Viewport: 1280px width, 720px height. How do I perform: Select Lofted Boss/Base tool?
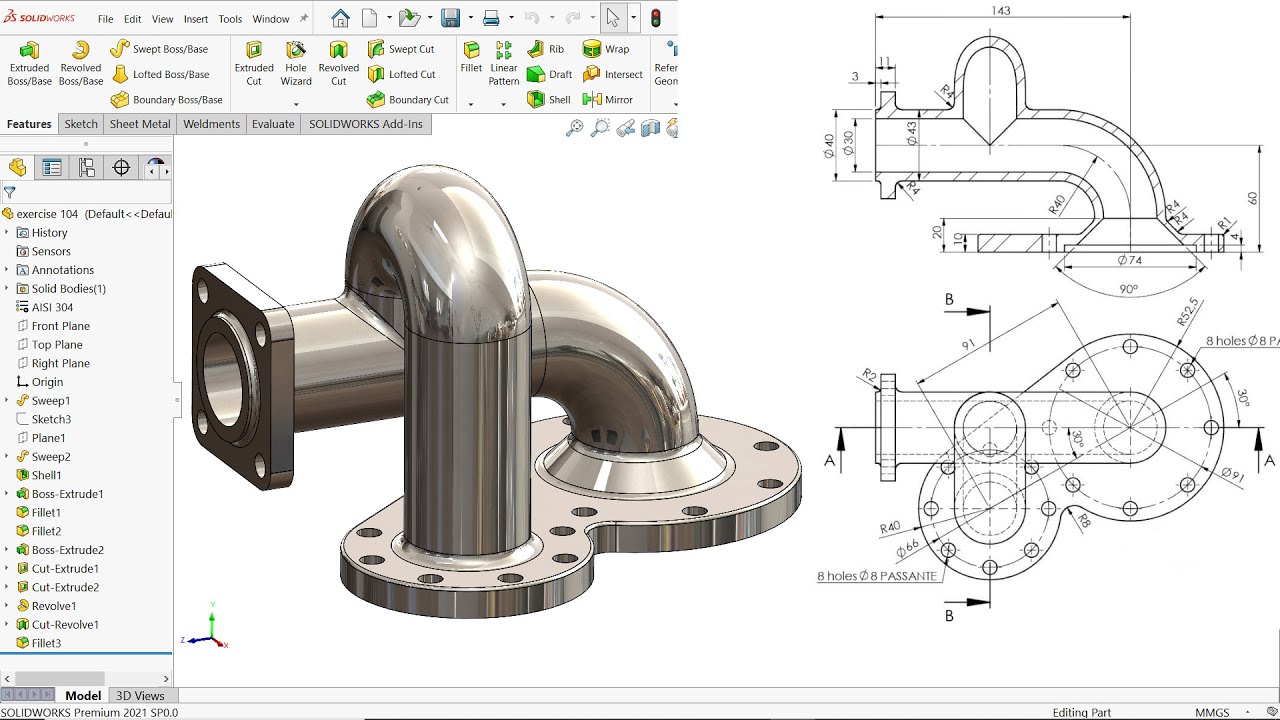(x=159, y=74)
